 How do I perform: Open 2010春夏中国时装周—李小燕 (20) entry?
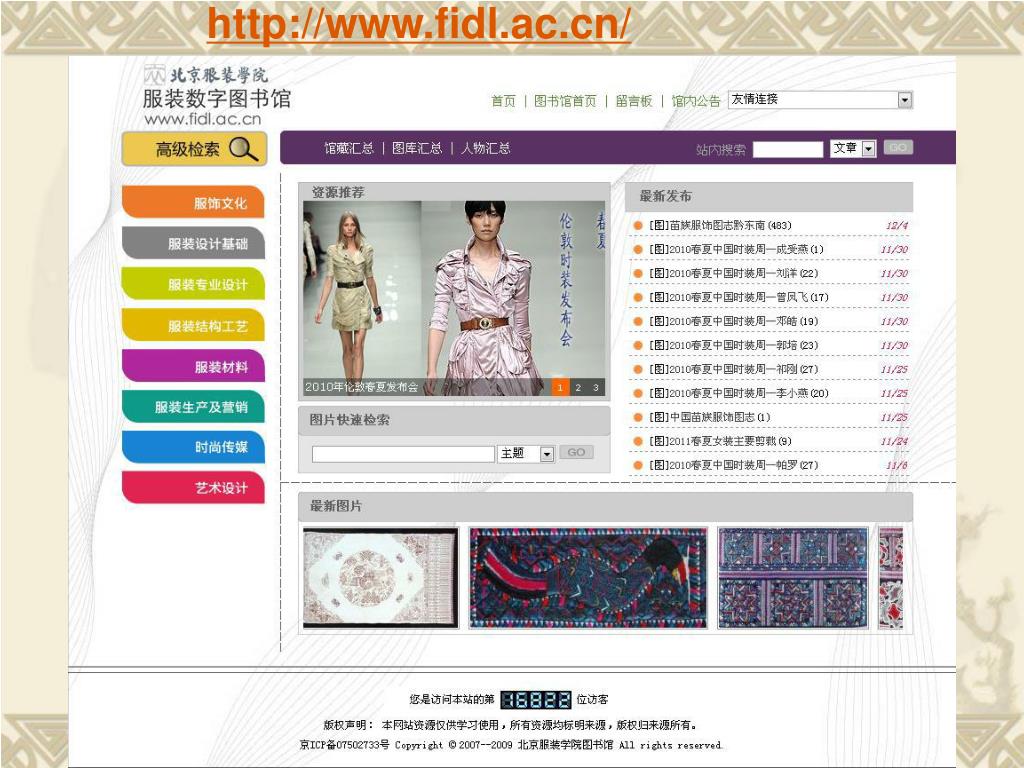(x=738, y=393)
